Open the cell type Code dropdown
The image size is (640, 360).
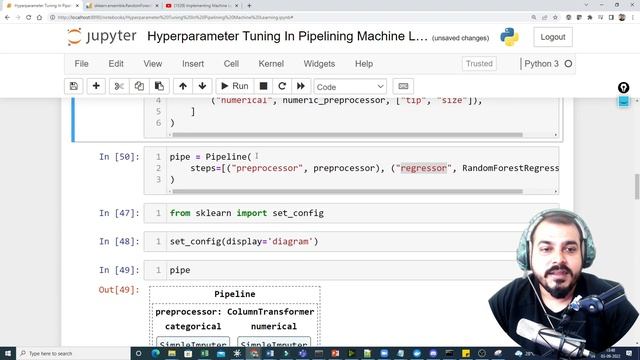(350, 87)
